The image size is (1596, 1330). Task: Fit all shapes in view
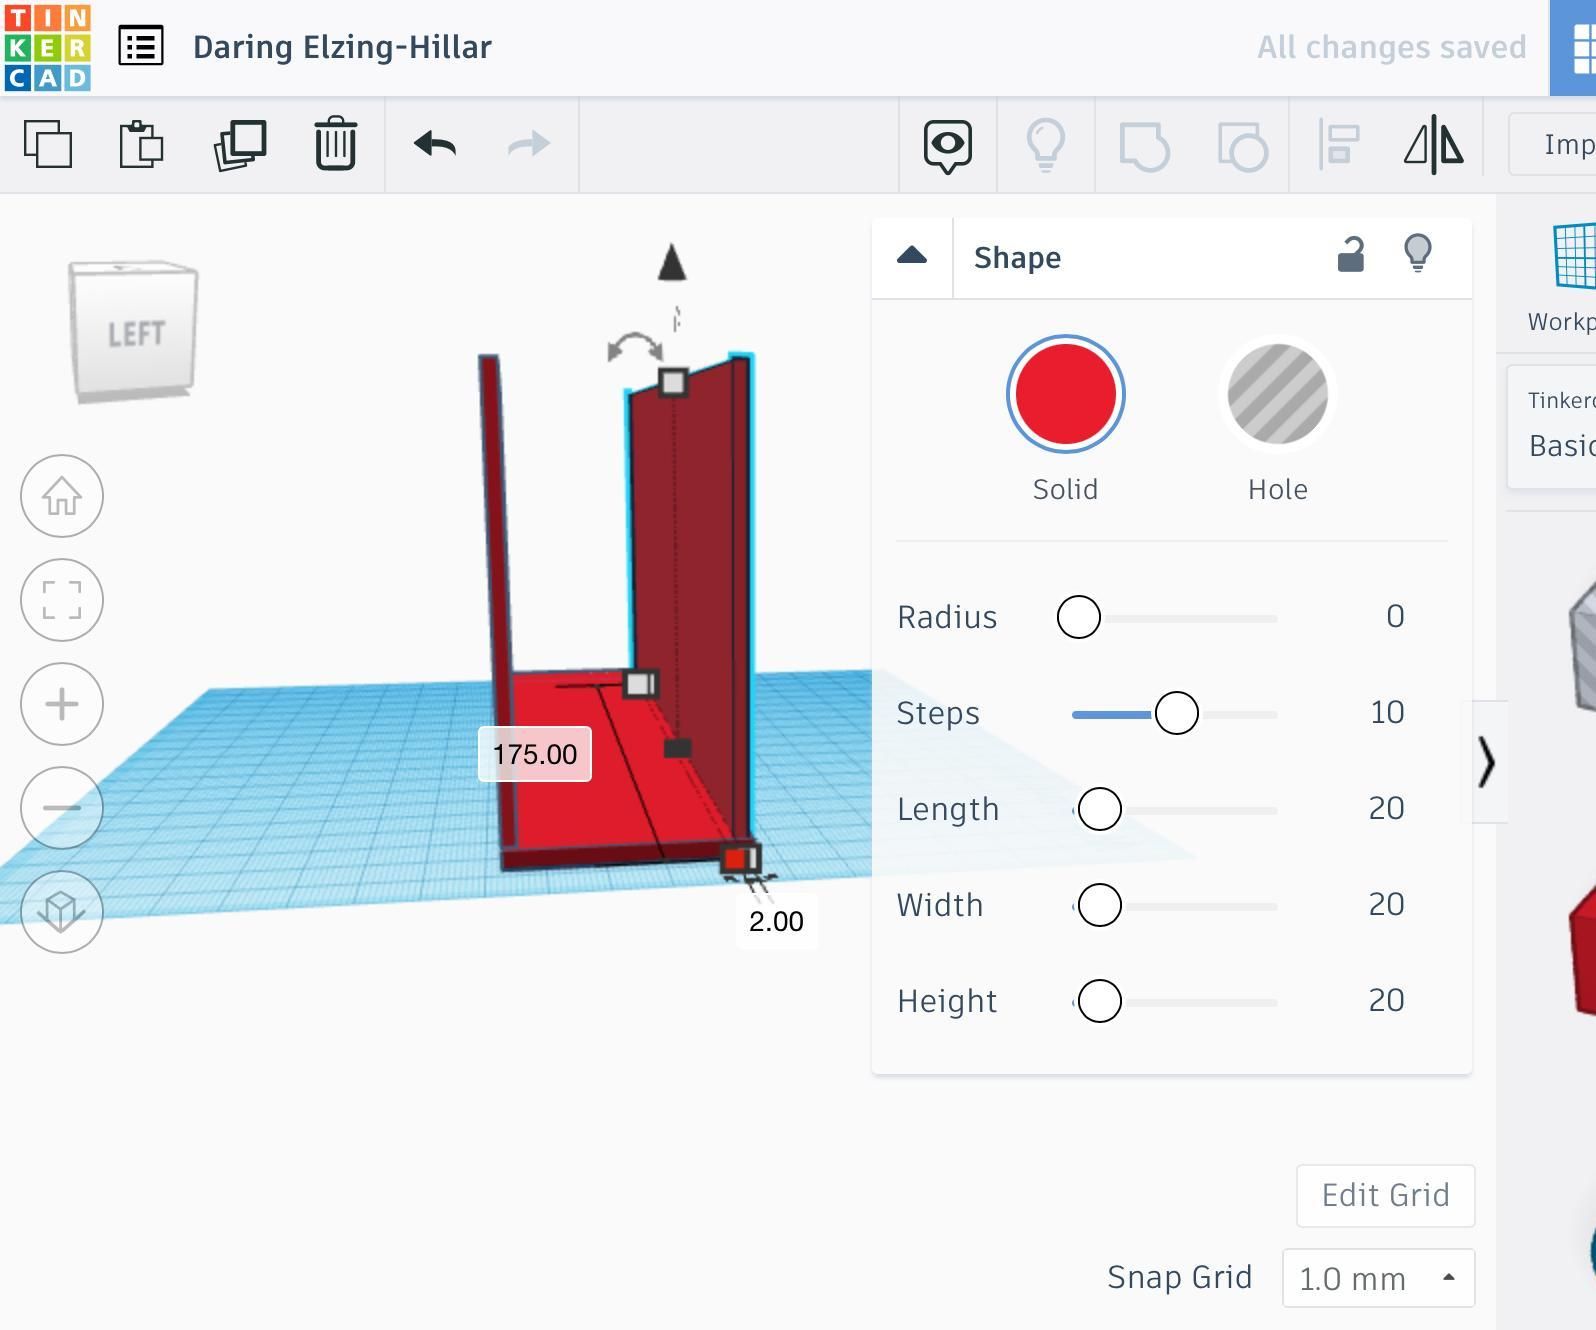62,600
